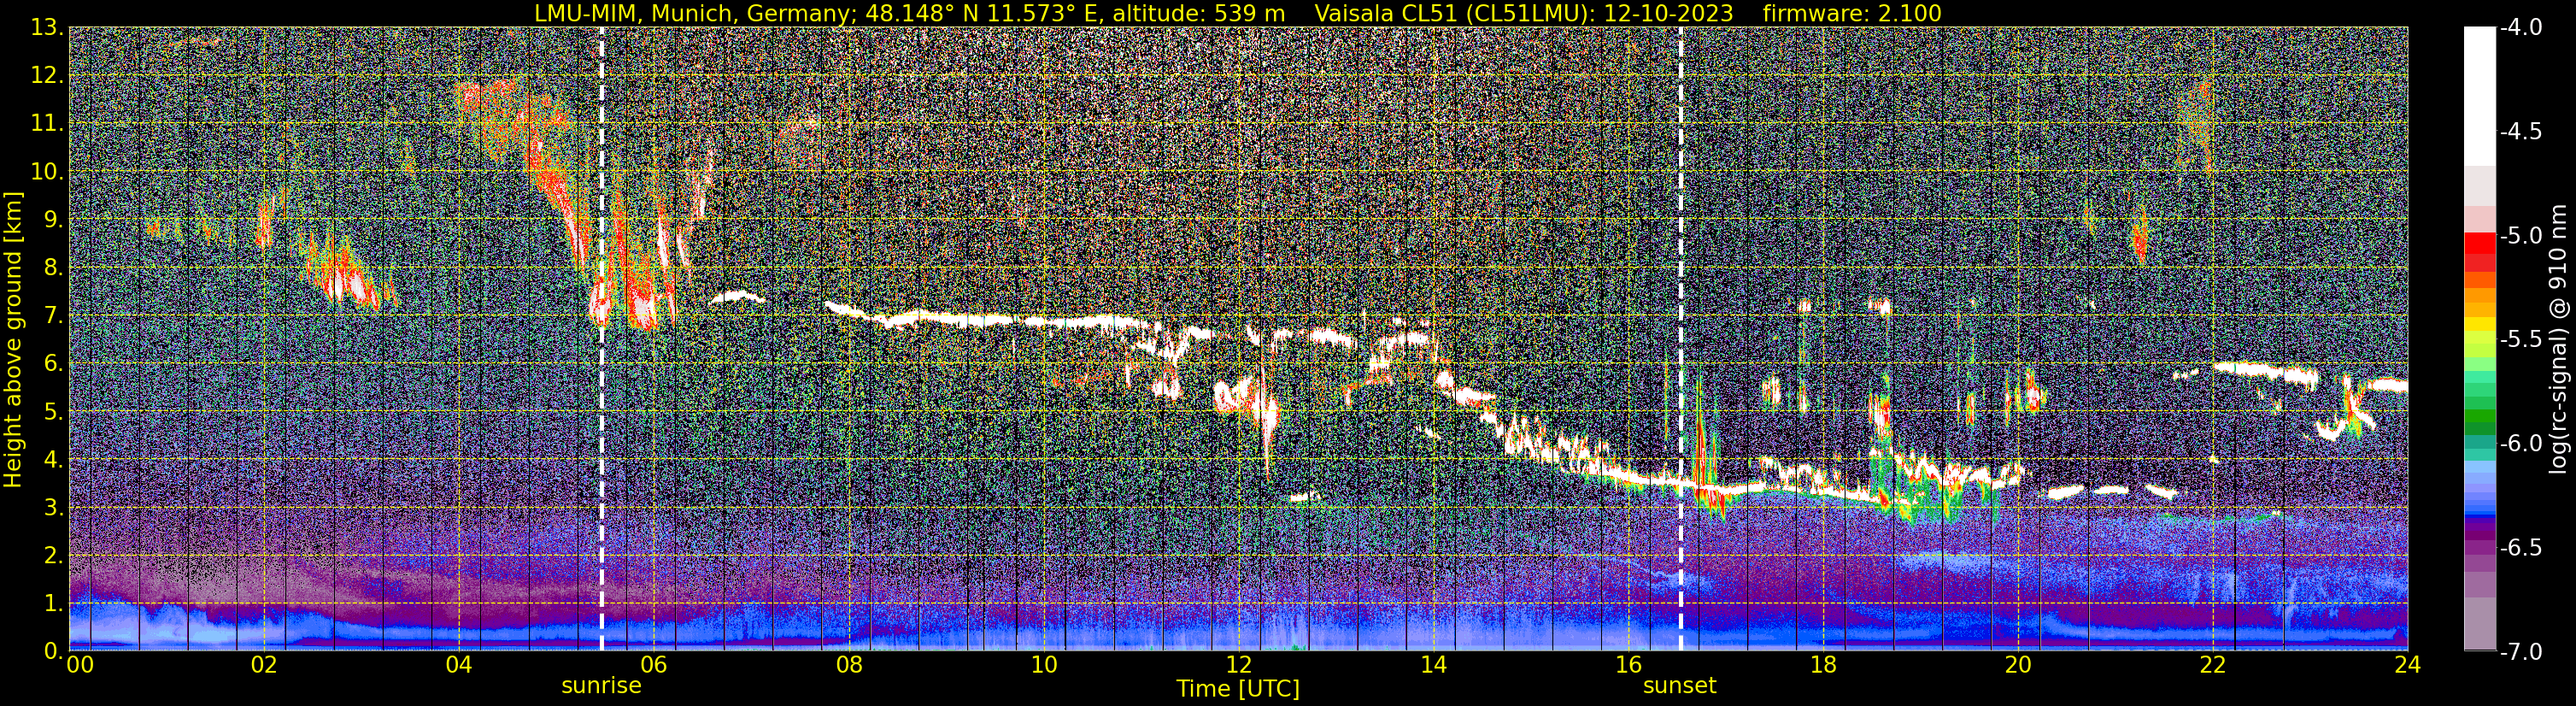Image resolution: width=2576 pixels, height=706 pixels.
Task: Click the time axis tick label '08'
Action: point(848,665)
